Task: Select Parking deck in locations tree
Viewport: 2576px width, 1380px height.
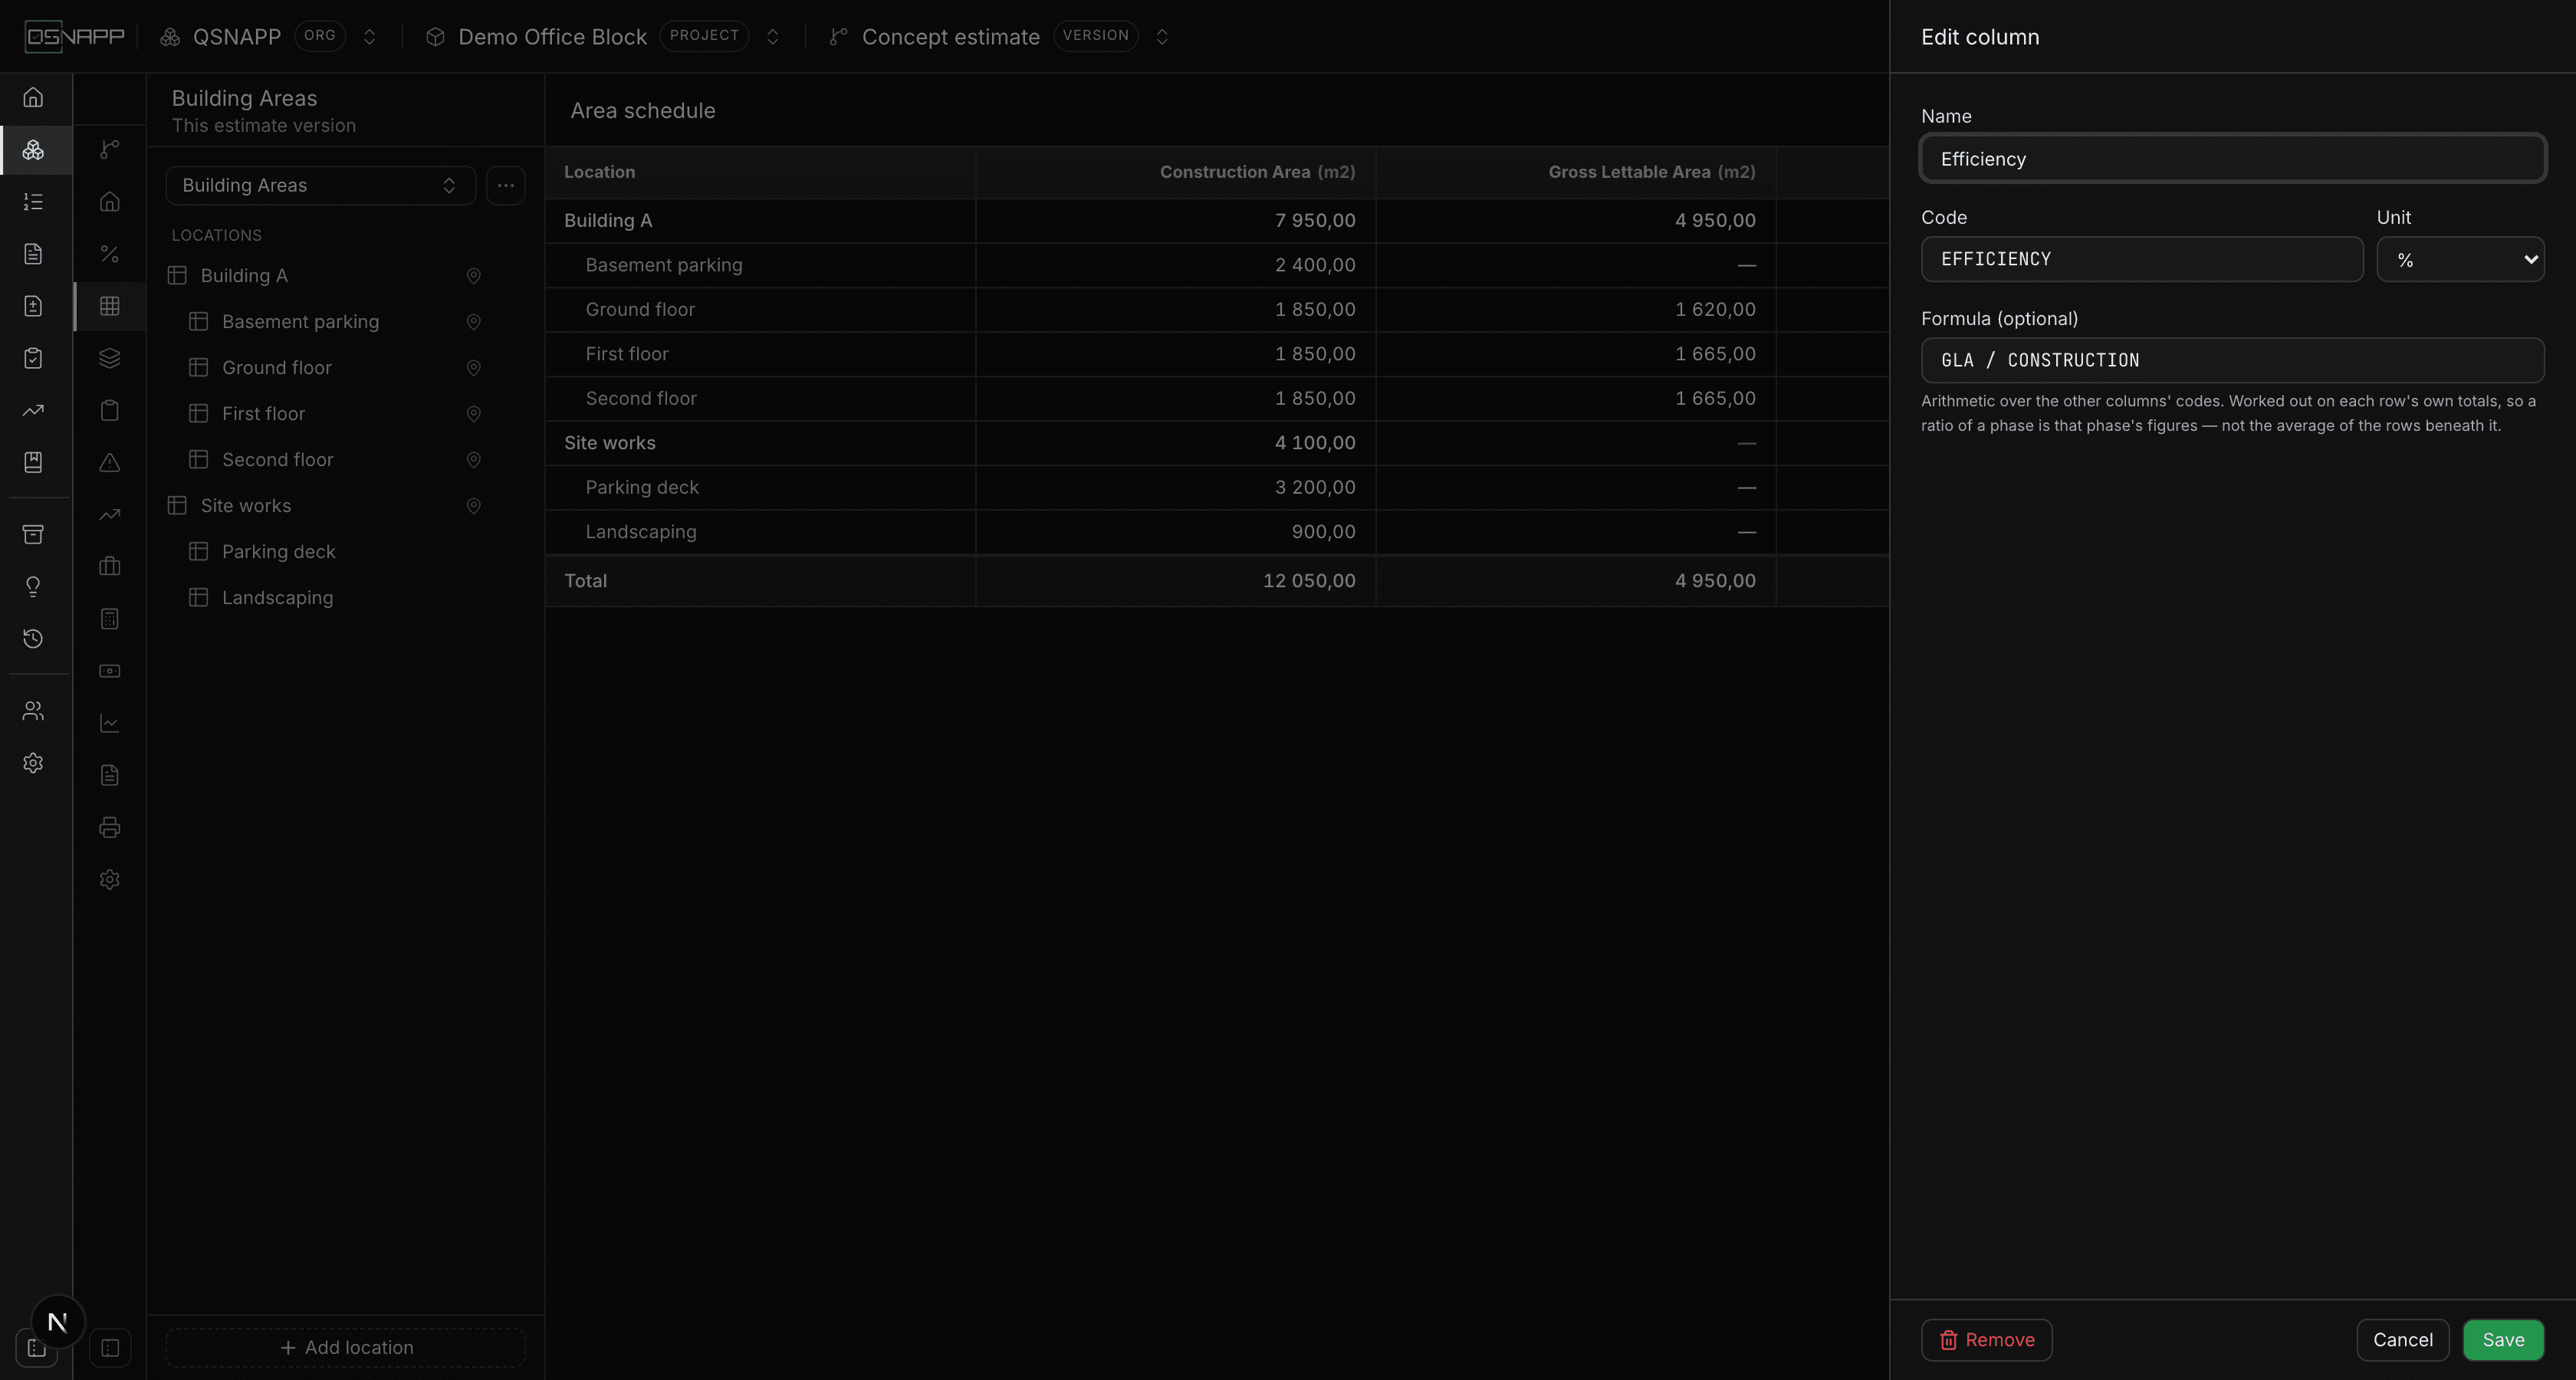Action: [278, 552]
